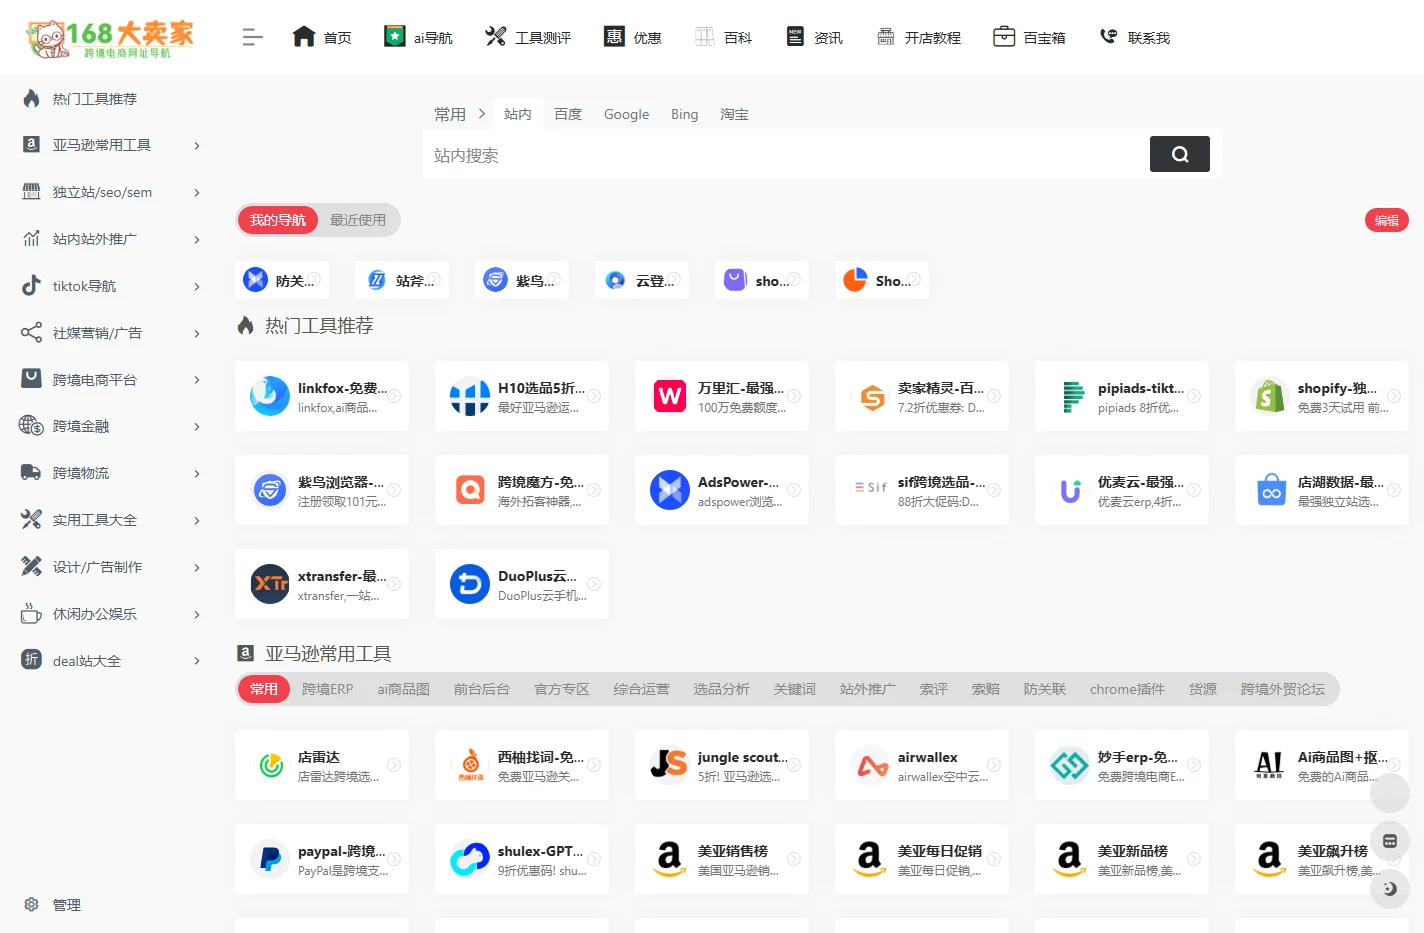Screen dimensions: 1424x933
Task: Expand 设计/广告制作 sidebar chevron
Action: [x=197, y=568]
